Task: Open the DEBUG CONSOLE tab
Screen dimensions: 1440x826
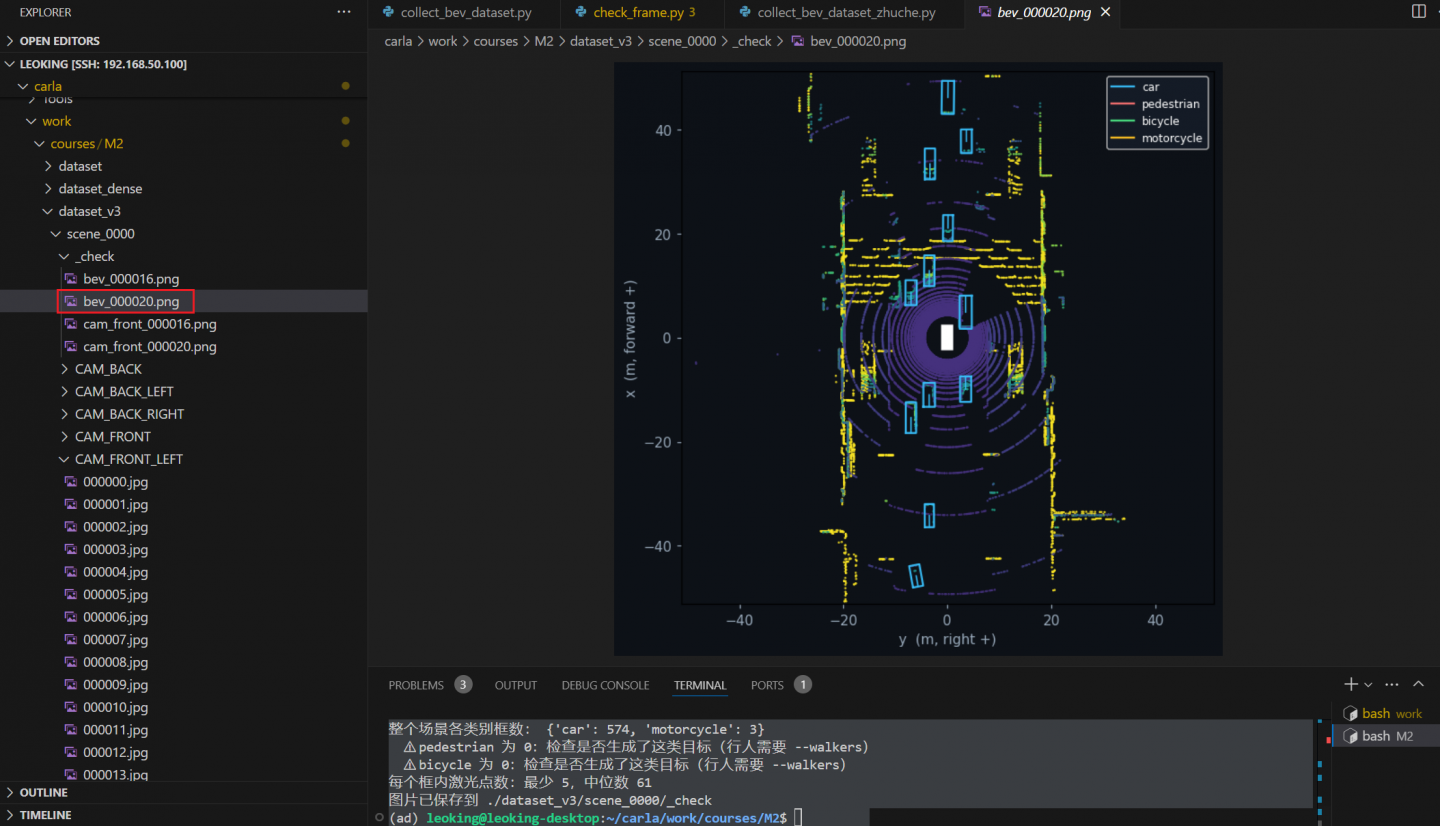Action: tap(605, 685)
